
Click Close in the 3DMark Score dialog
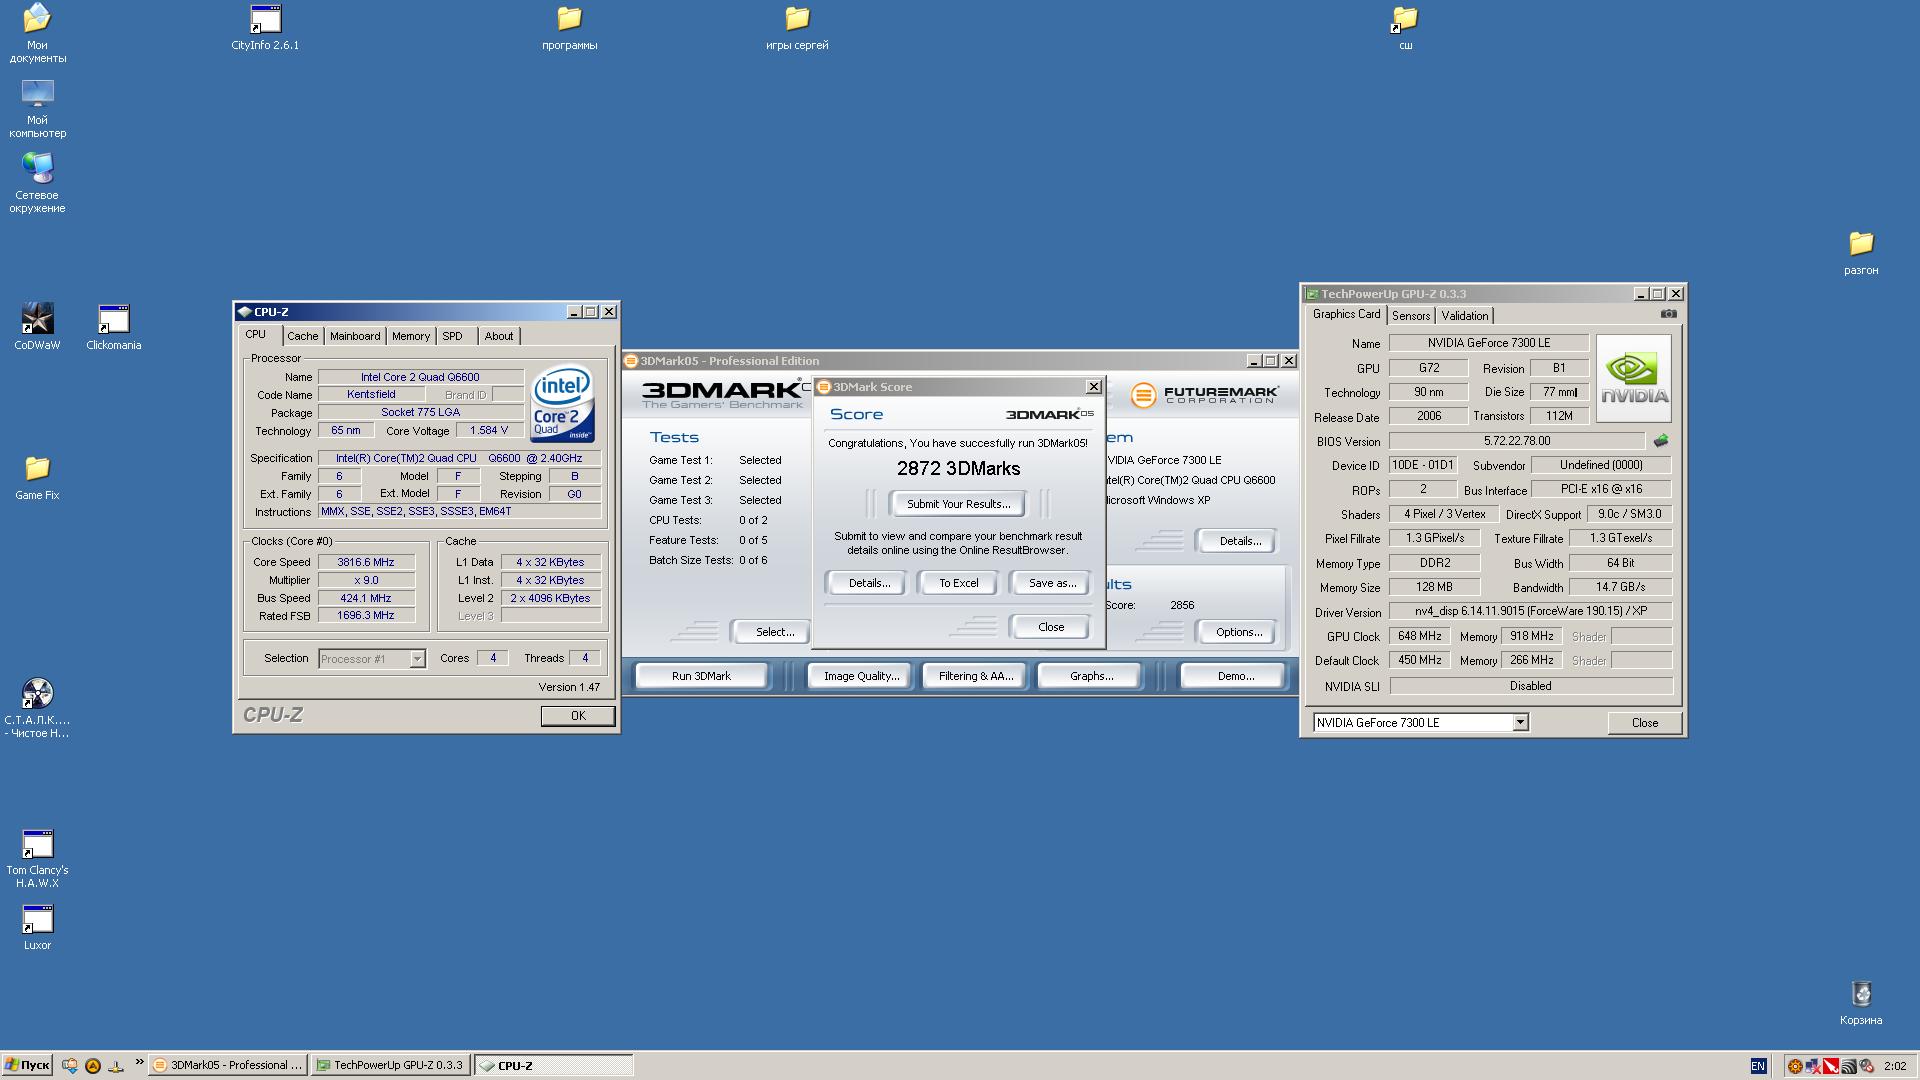(x=1051, y=627)
